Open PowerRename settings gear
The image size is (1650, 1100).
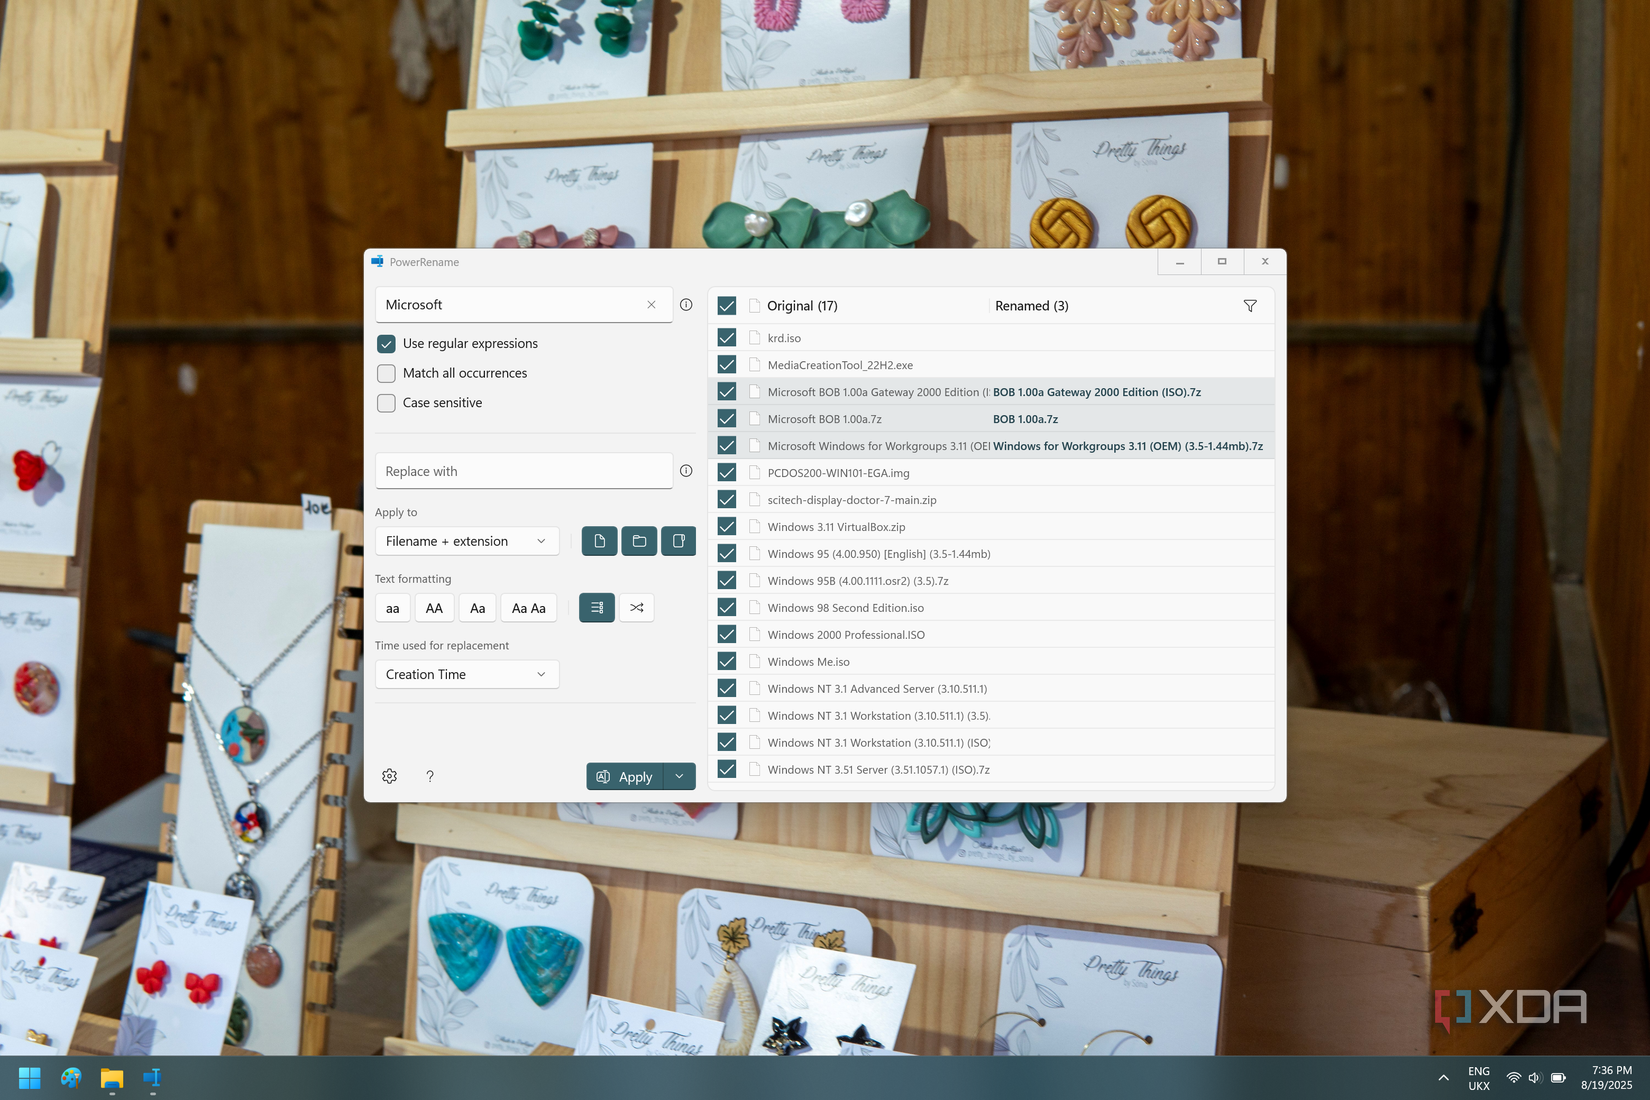[x=390, y=776]
